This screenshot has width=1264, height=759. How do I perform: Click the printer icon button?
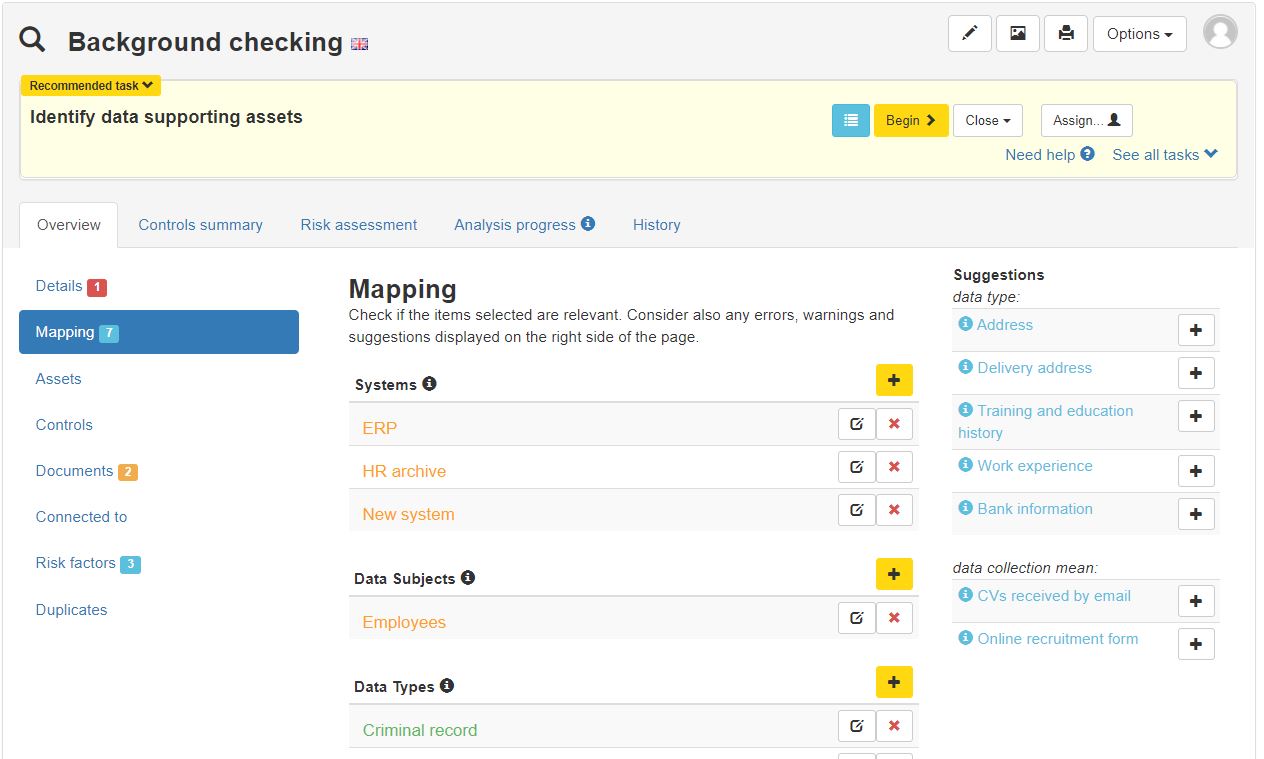[x=1066, y=34]
